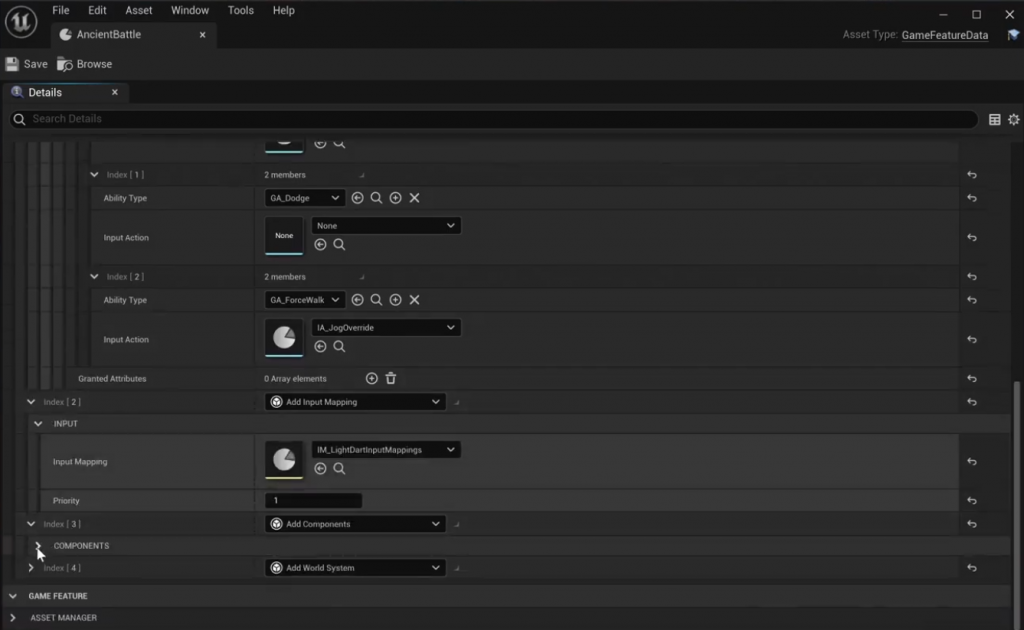1024x630 pixels.
Task: Add element to Granted Attributes array
Action: [x=372, y=379]
